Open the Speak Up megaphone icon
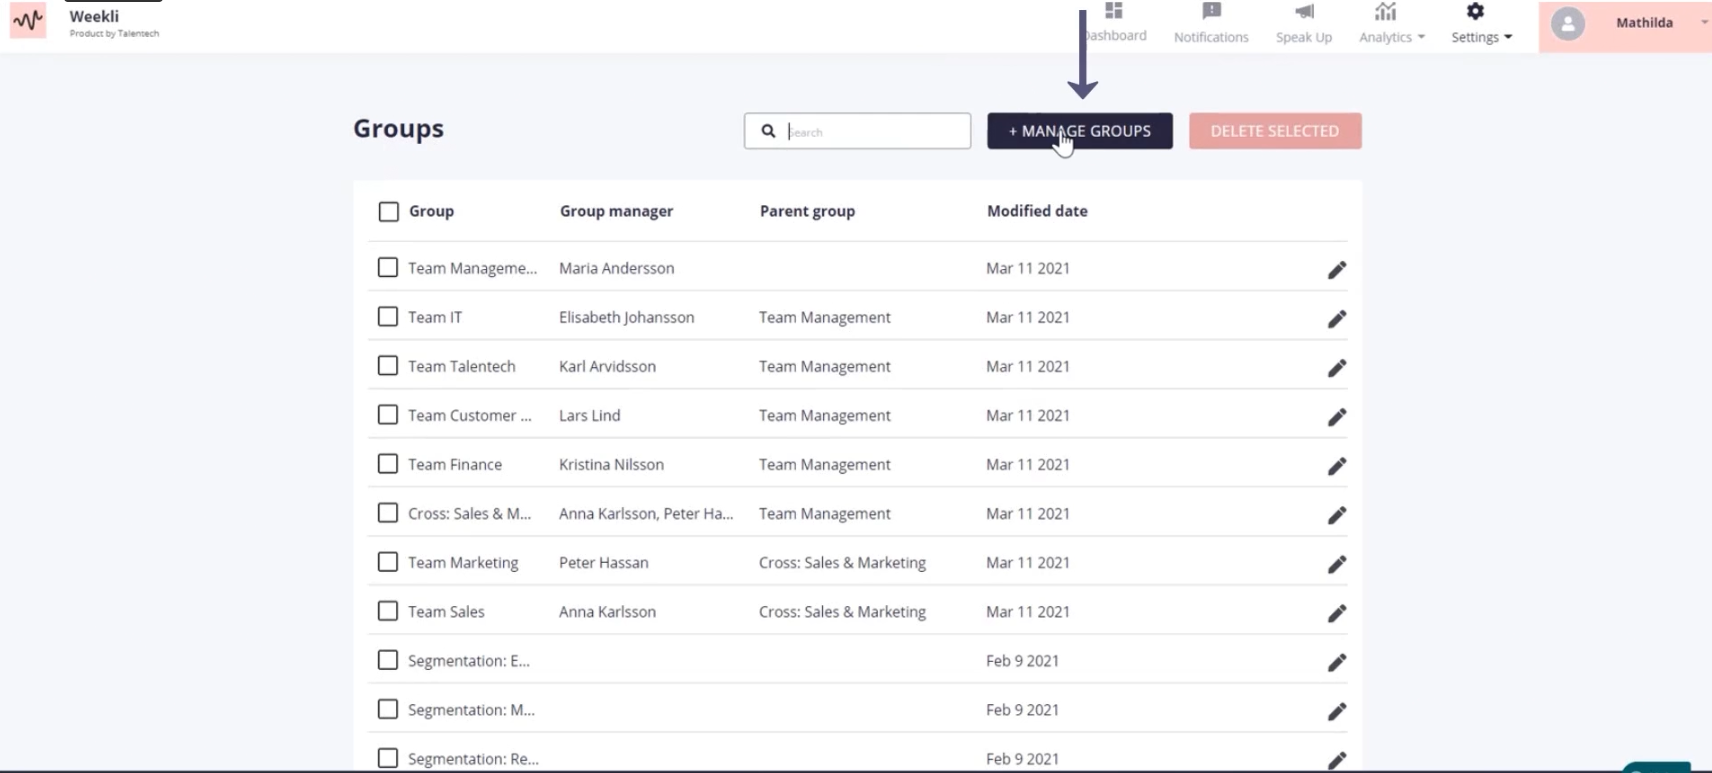 click(x=1304, y=11)
